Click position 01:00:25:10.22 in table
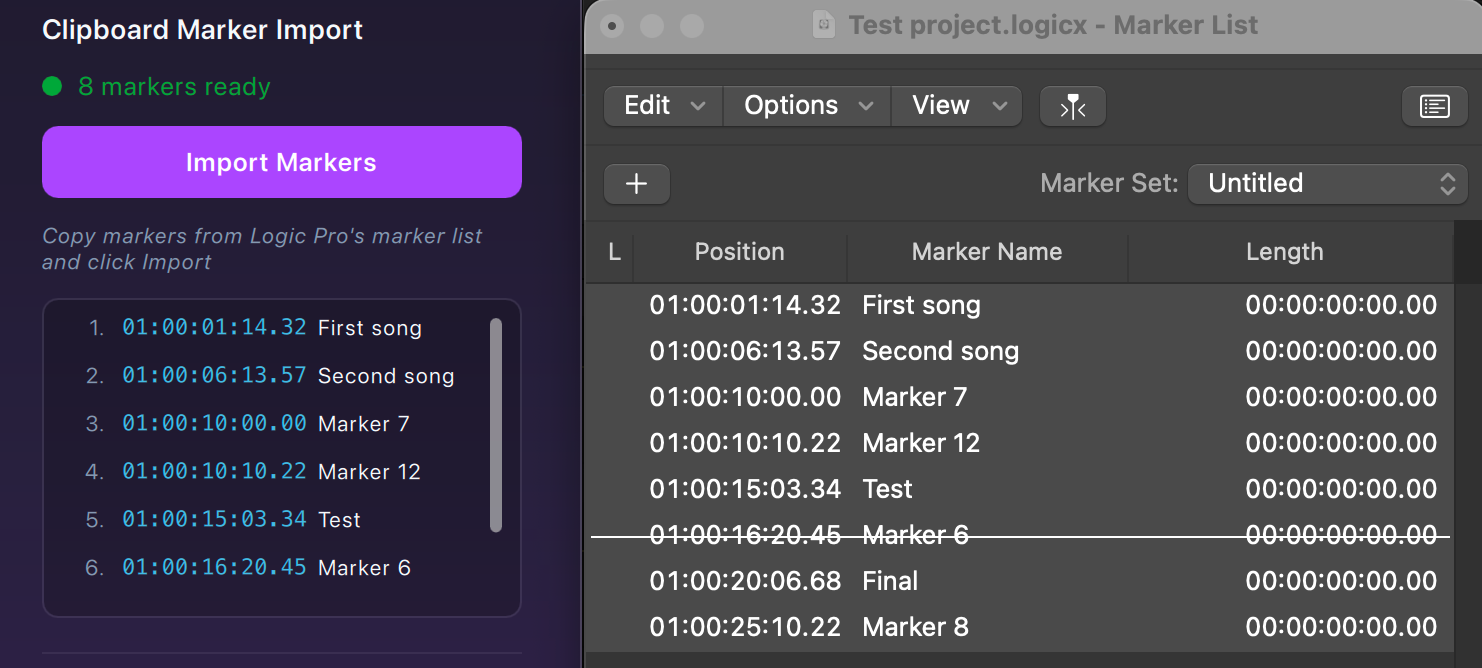 (745, 627)
